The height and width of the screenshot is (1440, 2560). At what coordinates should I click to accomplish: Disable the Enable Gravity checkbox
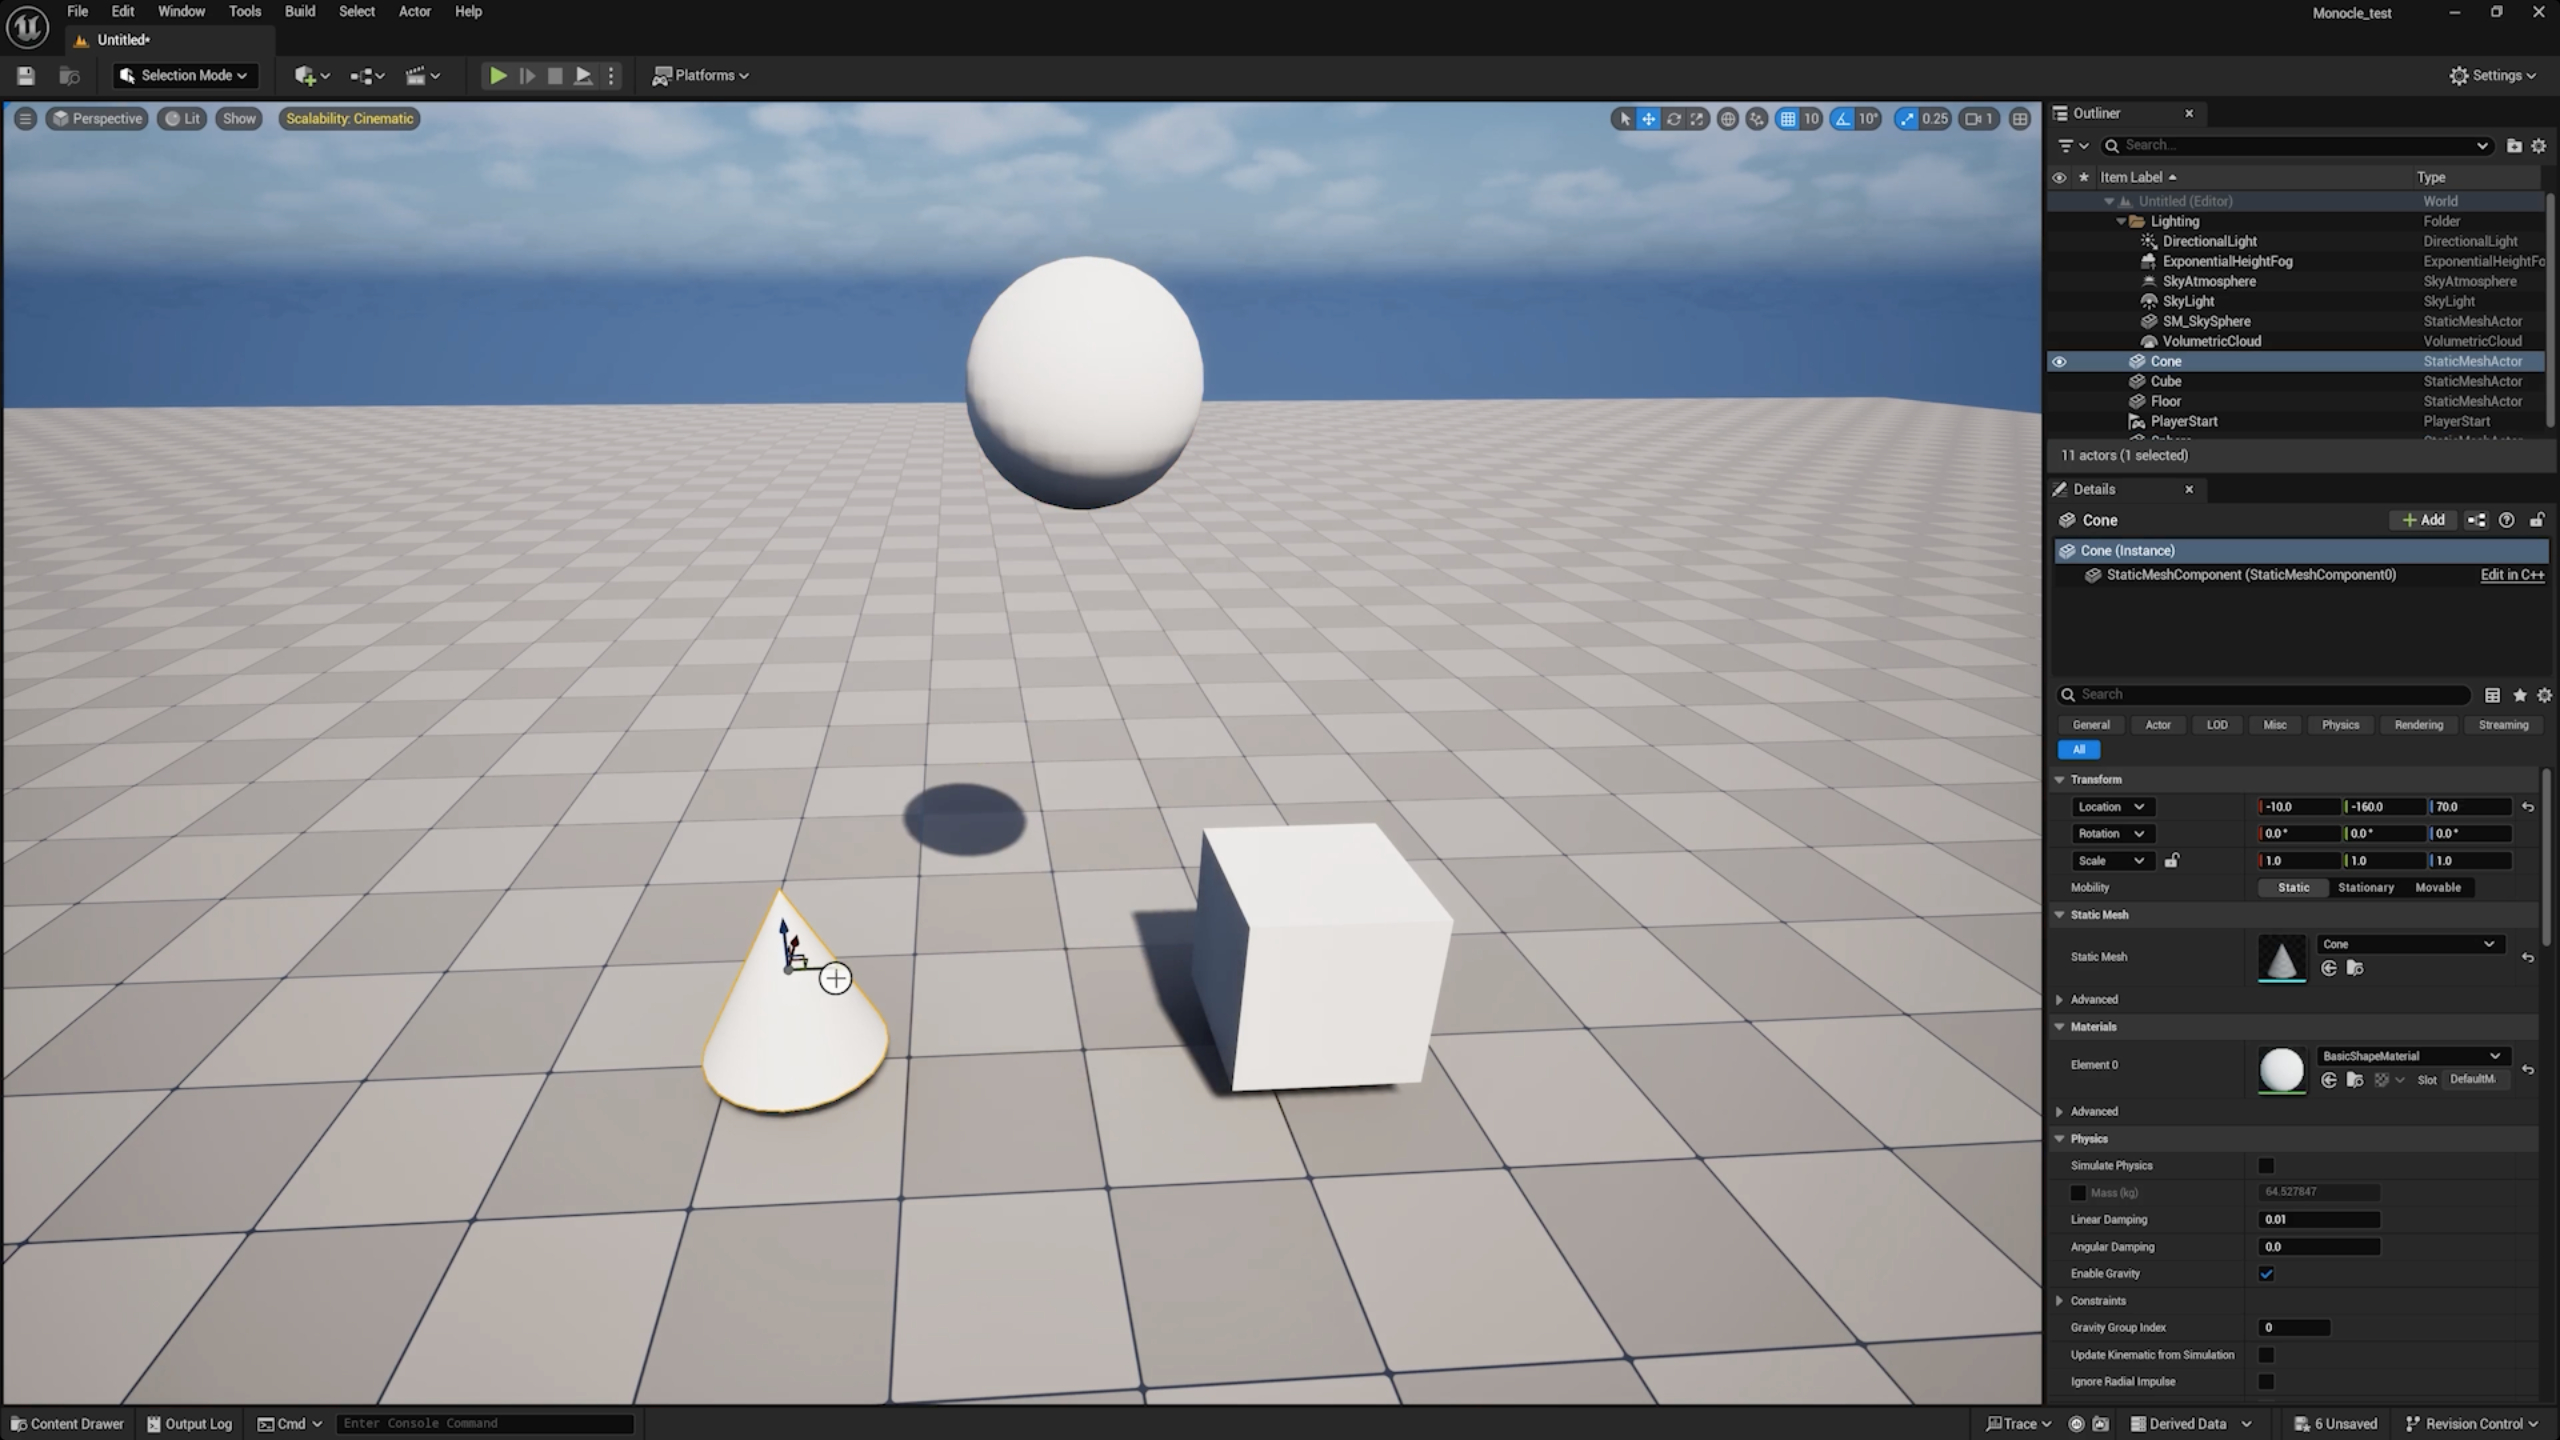pyautogui.click(x=2267, y=1274)
